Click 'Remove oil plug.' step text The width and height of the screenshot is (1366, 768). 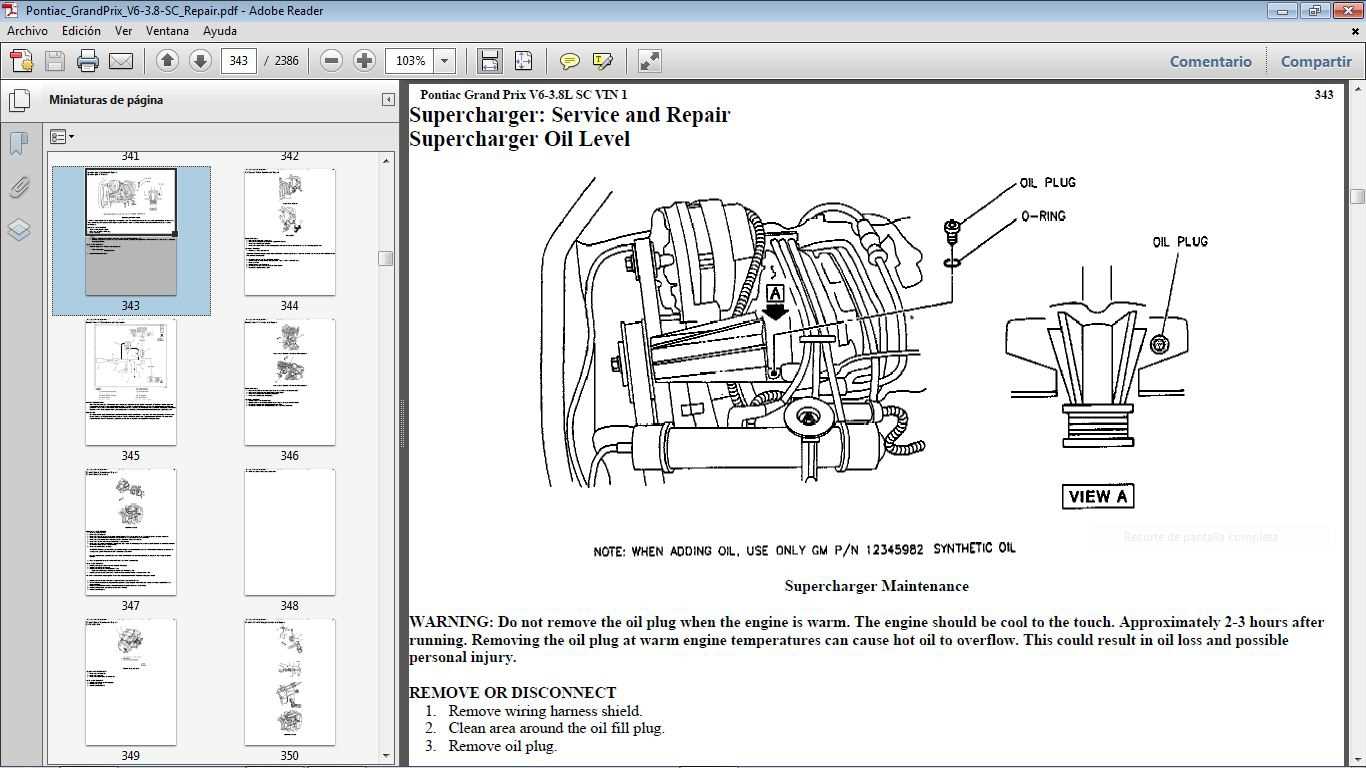tap(502, 746)
